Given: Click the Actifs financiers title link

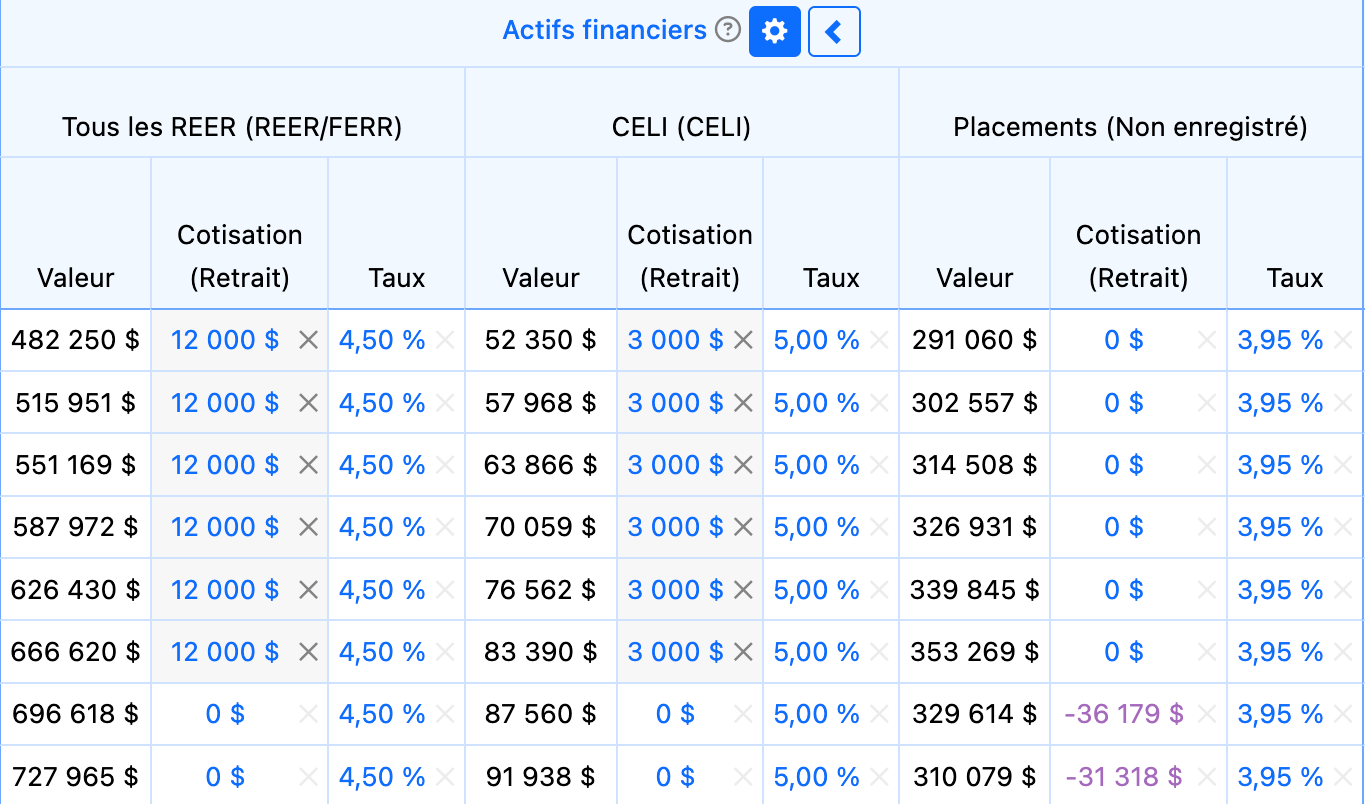Looking at the screenshot, I should coord(604,30).
